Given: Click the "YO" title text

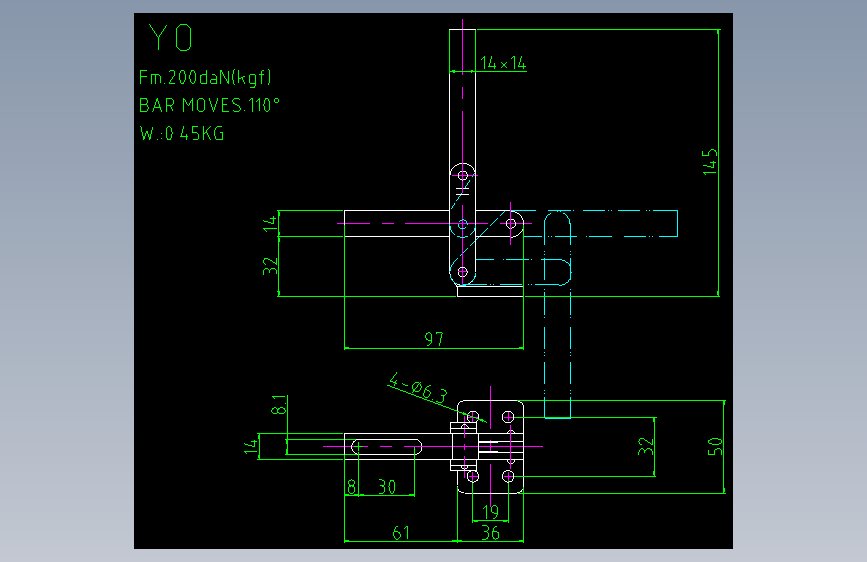Looking at the screenshot, I should (170, 38).
